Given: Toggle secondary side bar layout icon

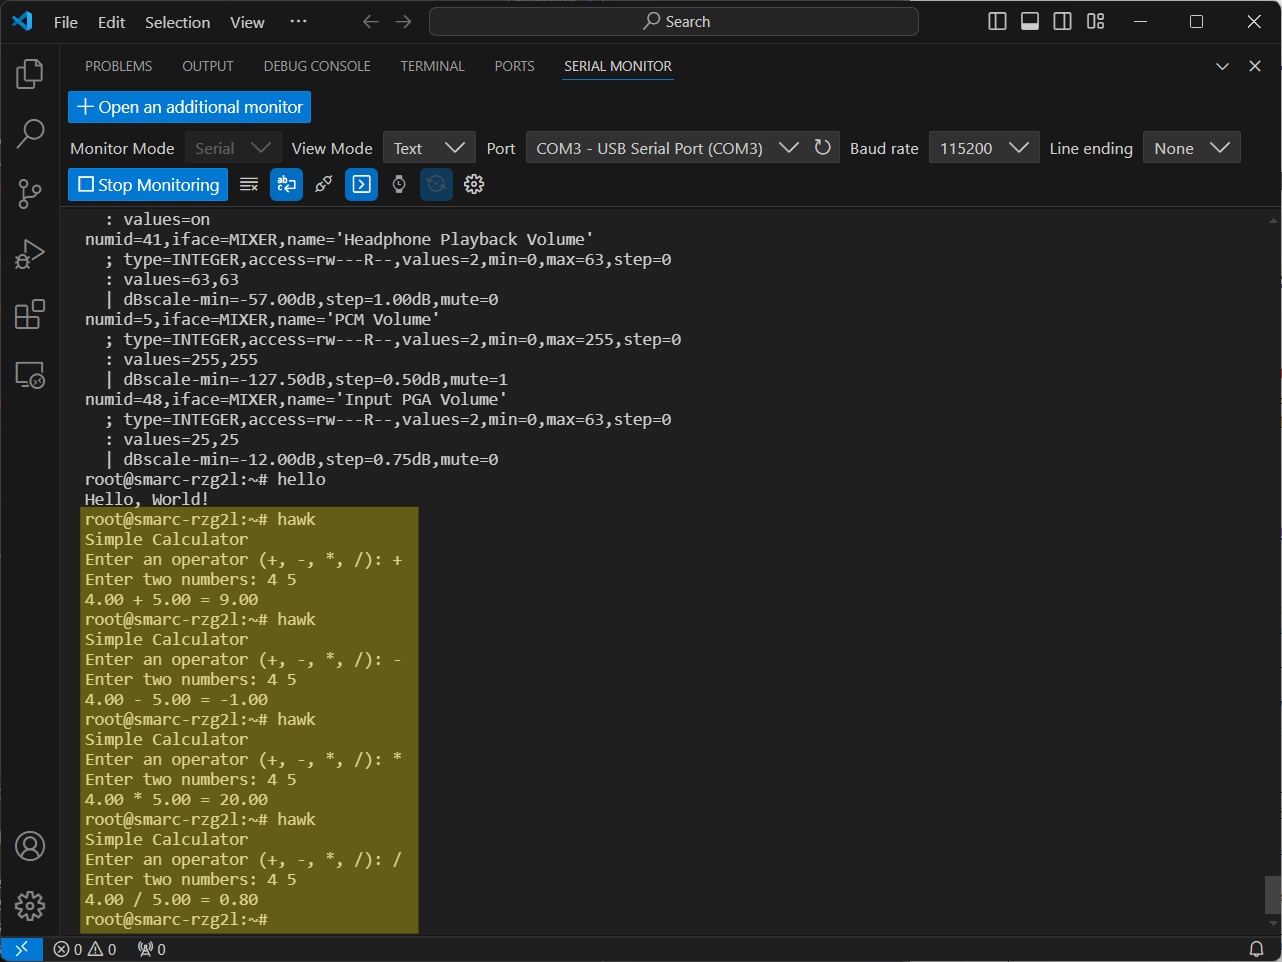Looking at the screenshot, I should [x=1063, y=22].
